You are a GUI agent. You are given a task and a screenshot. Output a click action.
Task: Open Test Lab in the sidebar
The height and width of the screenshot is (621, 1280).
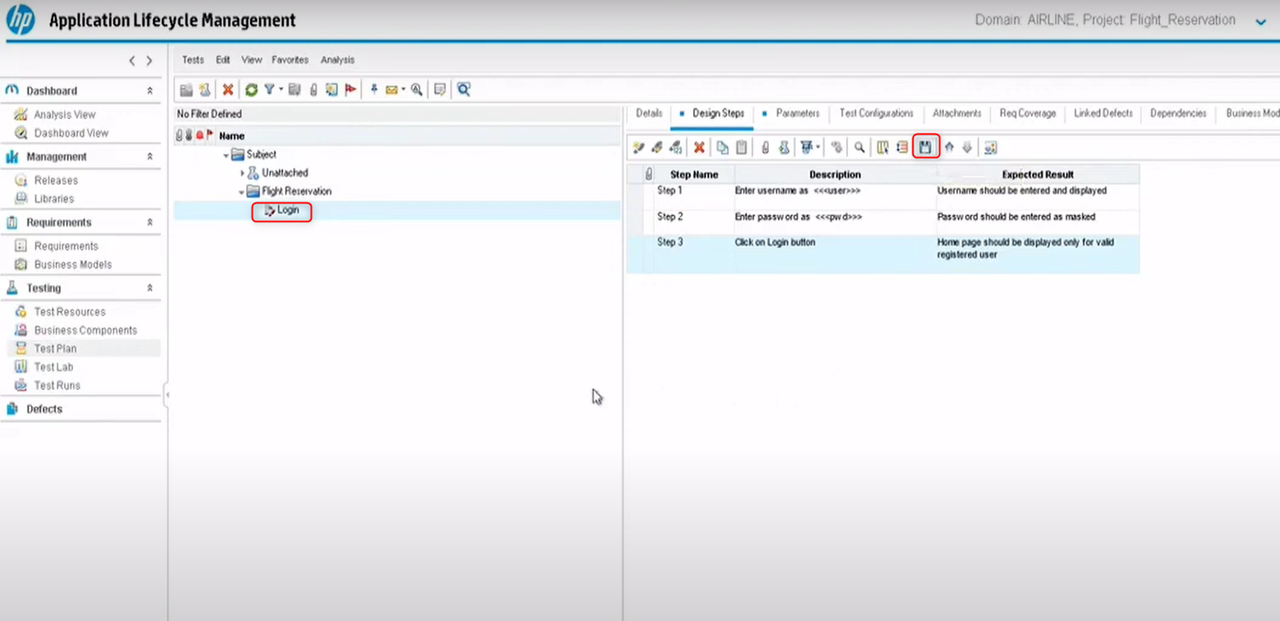click(54, 367)
